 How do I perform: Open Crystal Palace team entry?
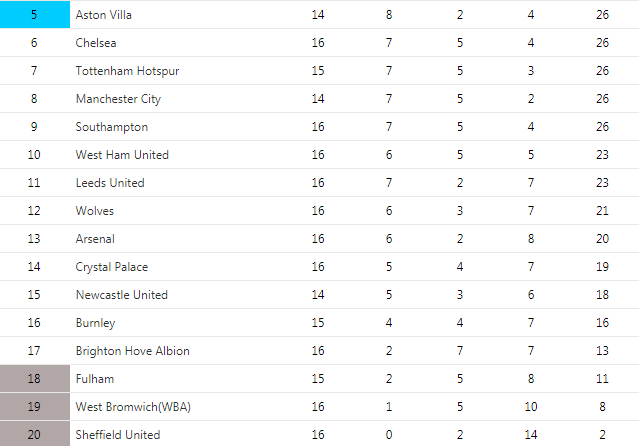coord(112,267)
